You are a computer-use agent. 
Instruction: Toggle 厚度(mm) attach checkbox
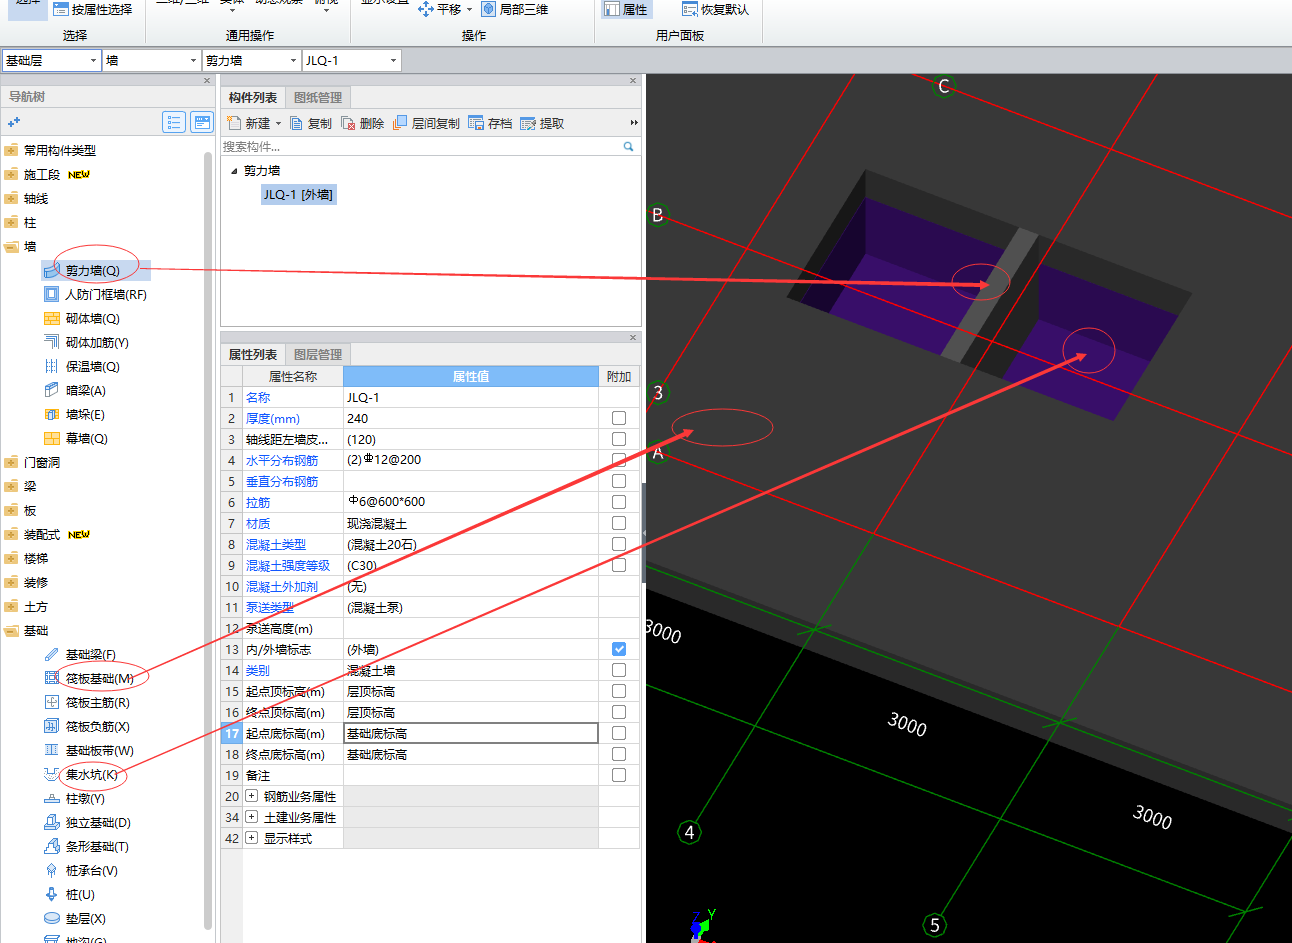coord(619,418)
